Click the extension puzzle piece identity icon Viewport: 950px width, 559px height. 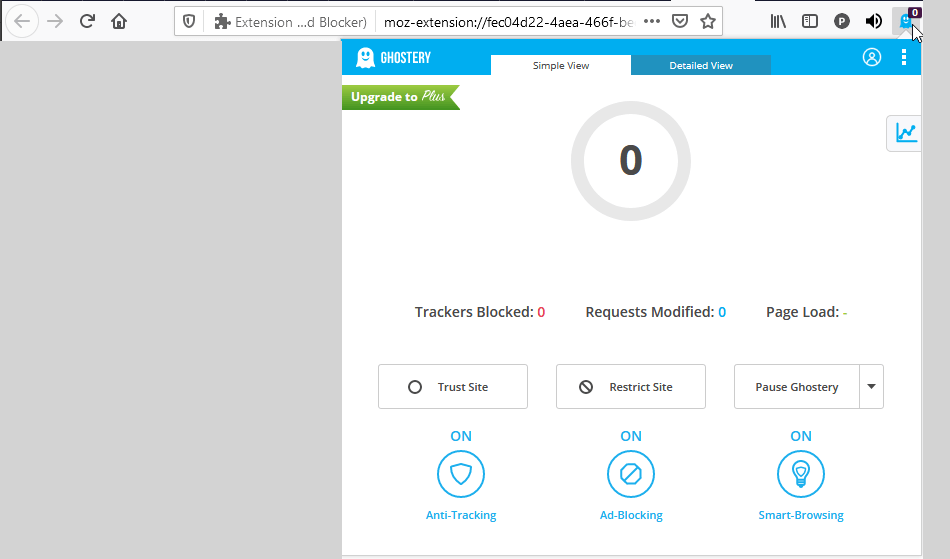click(222, 22)
